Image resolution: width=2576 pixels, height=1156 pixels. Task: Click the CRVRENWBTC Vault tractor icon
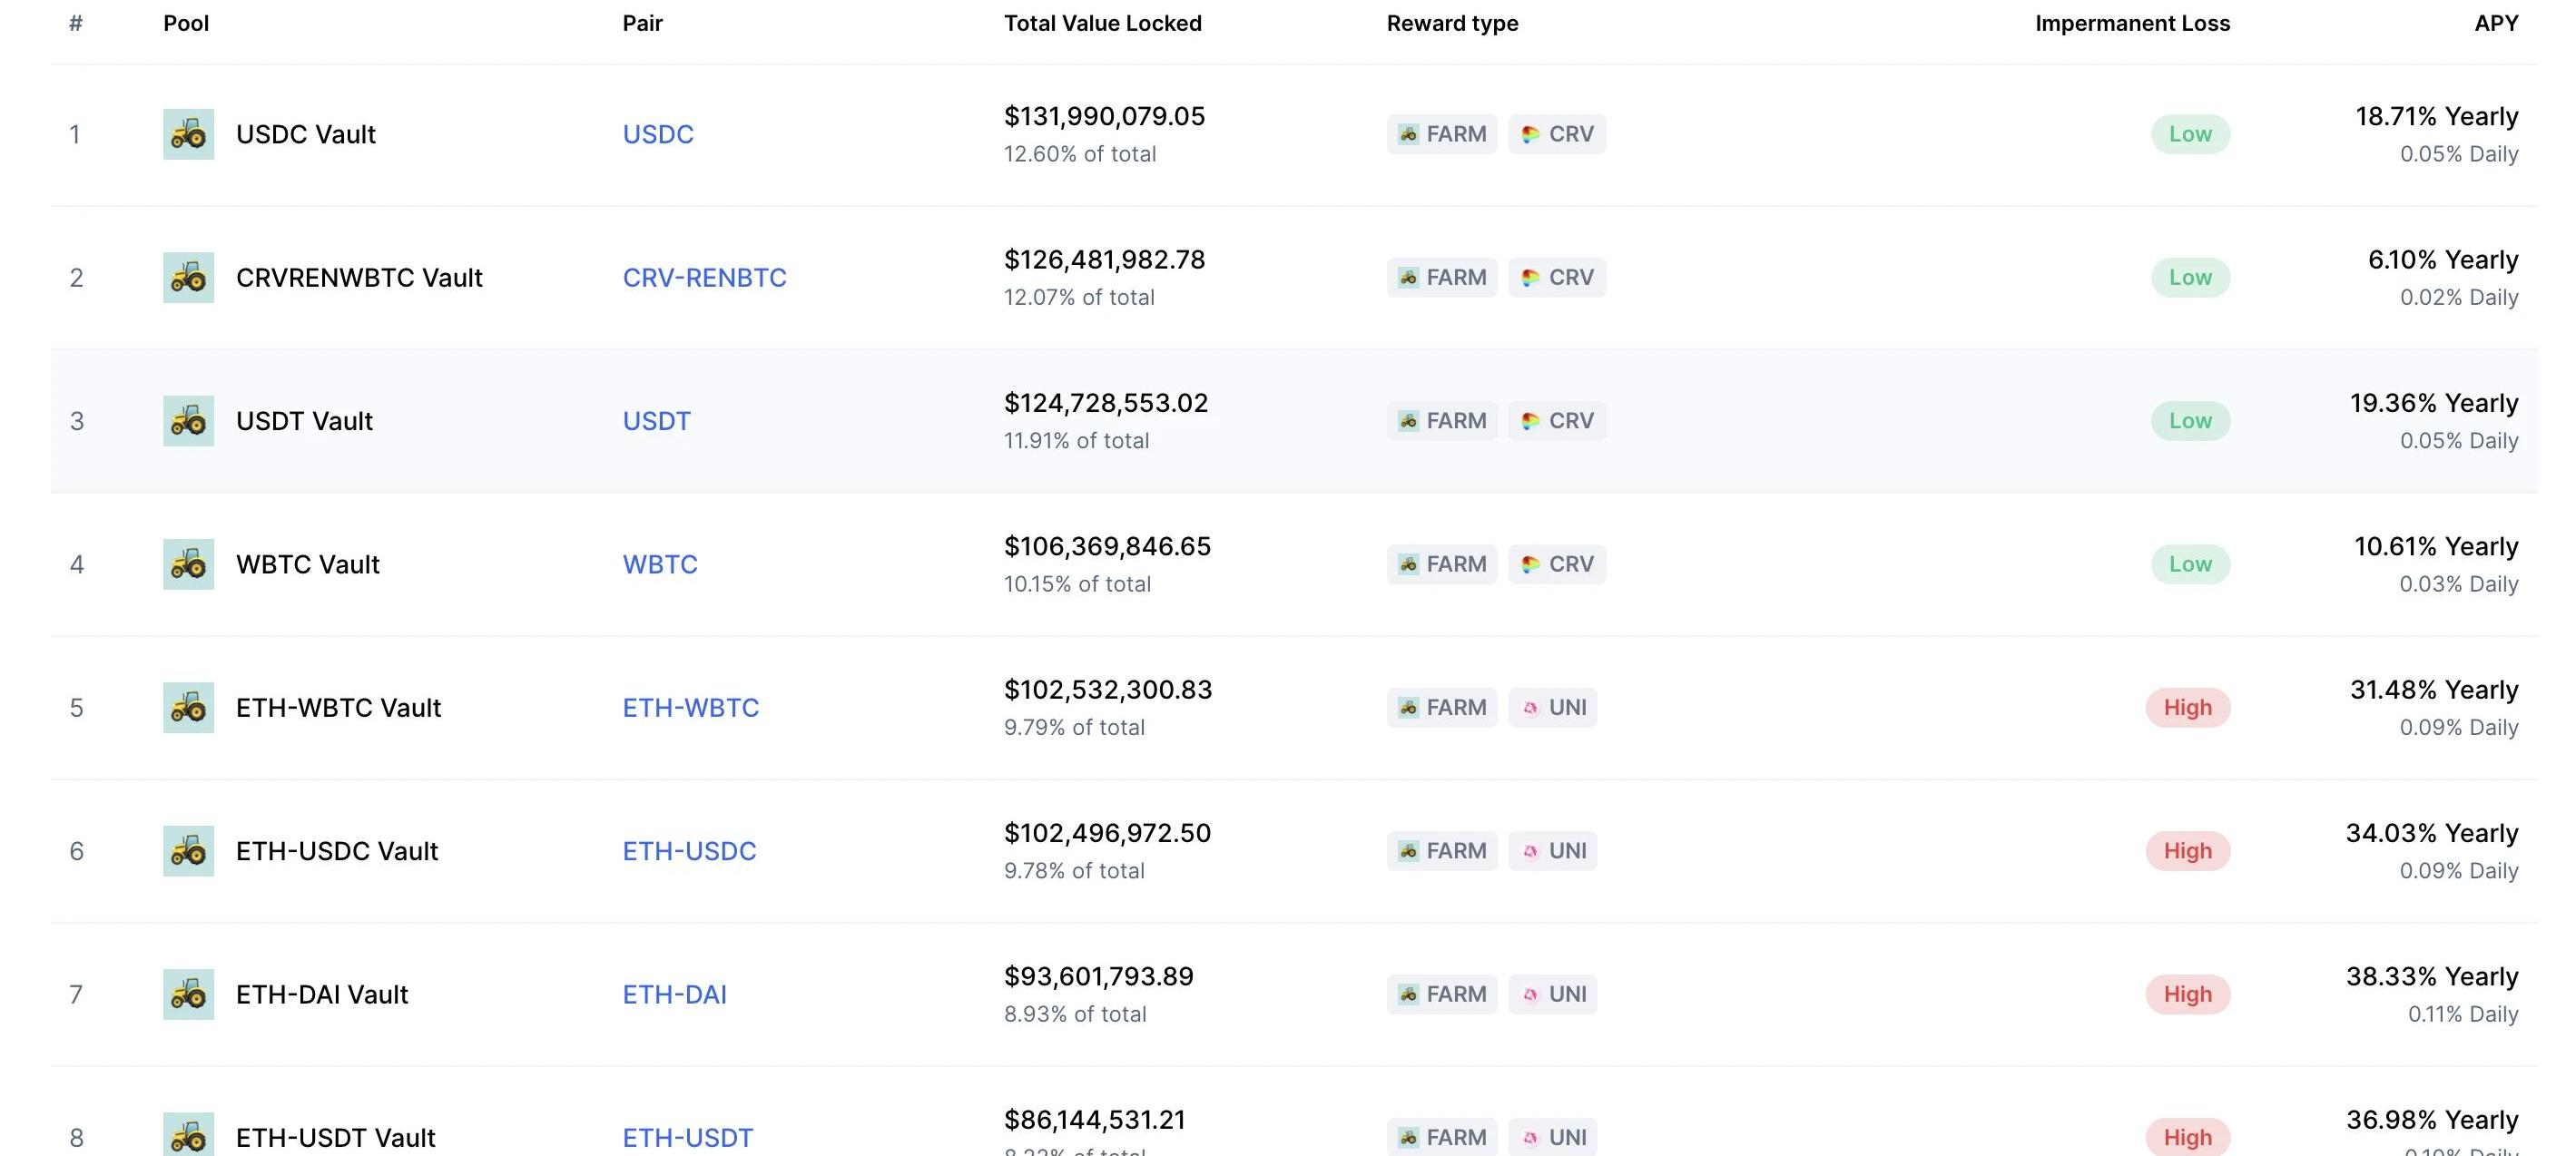click(188, 277)
